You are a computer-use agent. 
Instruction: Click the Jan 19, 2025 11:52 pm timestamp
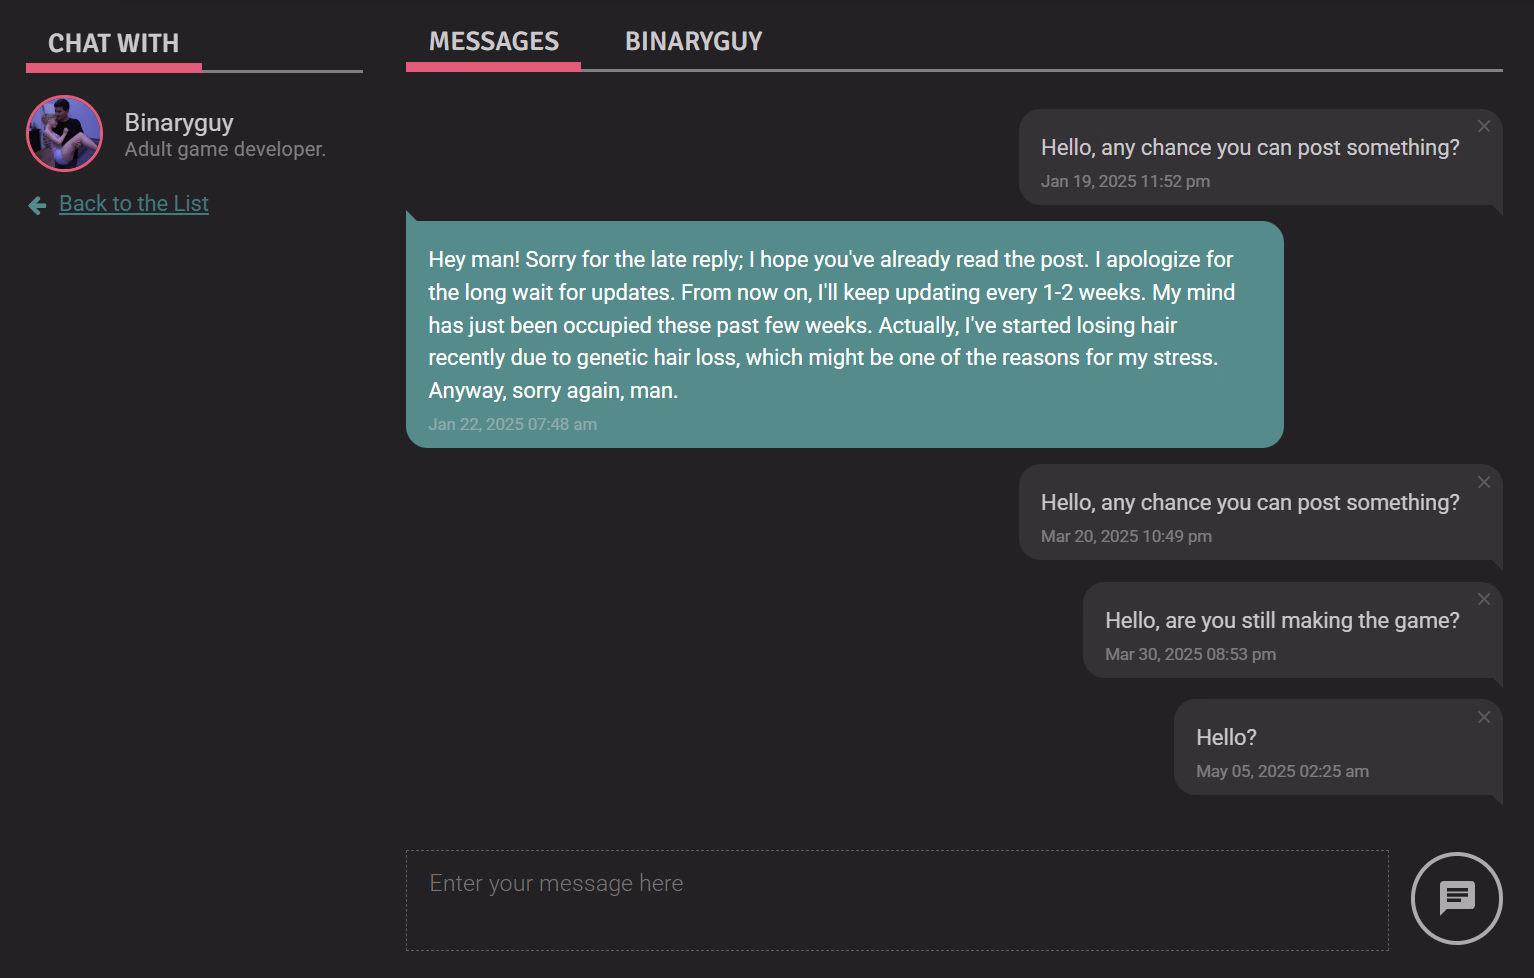pos(1125,181)
